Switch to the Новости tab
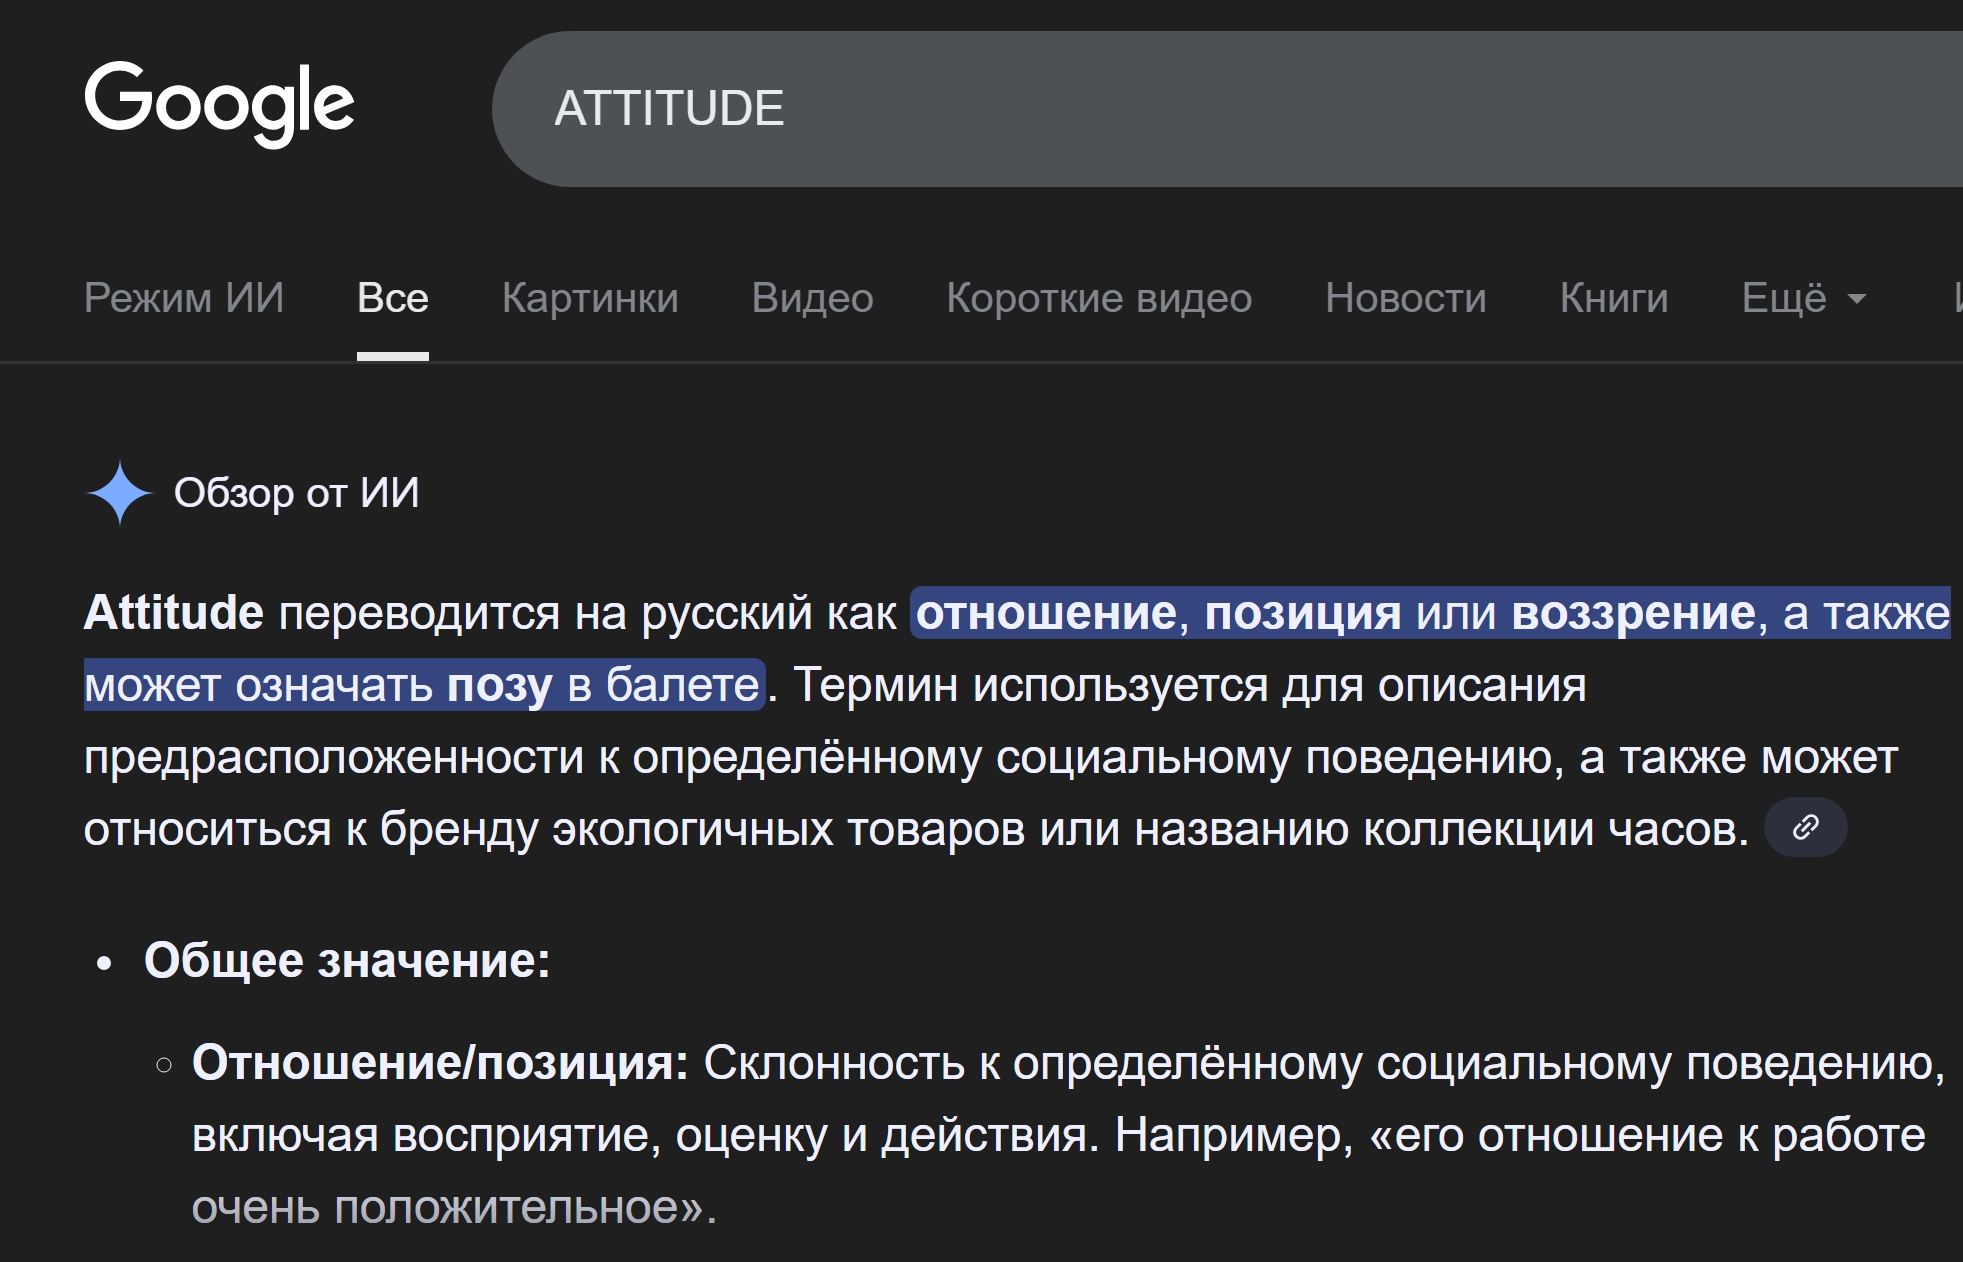This screenshot has height=1262, width=1963. tap(1405, 298)
